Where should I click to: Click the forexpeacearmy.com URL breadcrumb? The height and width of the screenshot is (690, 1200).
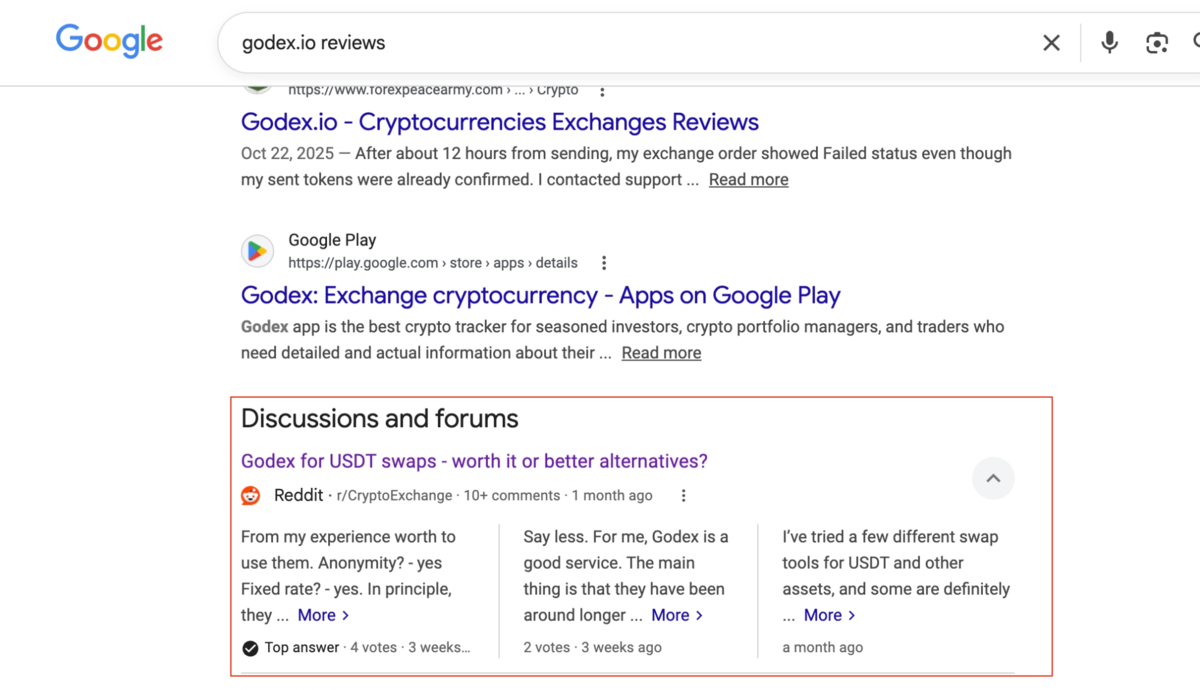click(433, 90)
